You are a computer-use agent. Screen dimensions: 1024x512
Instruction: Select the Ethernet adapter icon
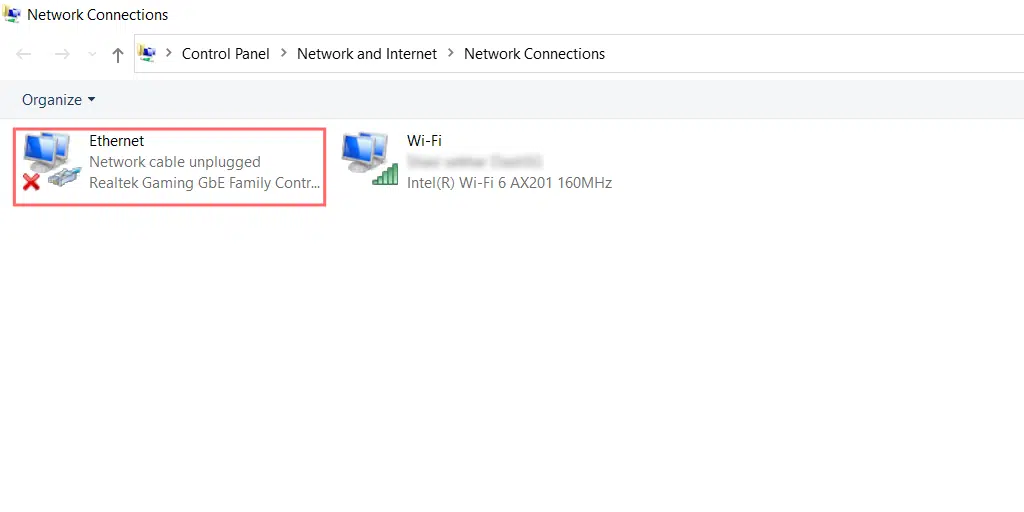[52, 161]
